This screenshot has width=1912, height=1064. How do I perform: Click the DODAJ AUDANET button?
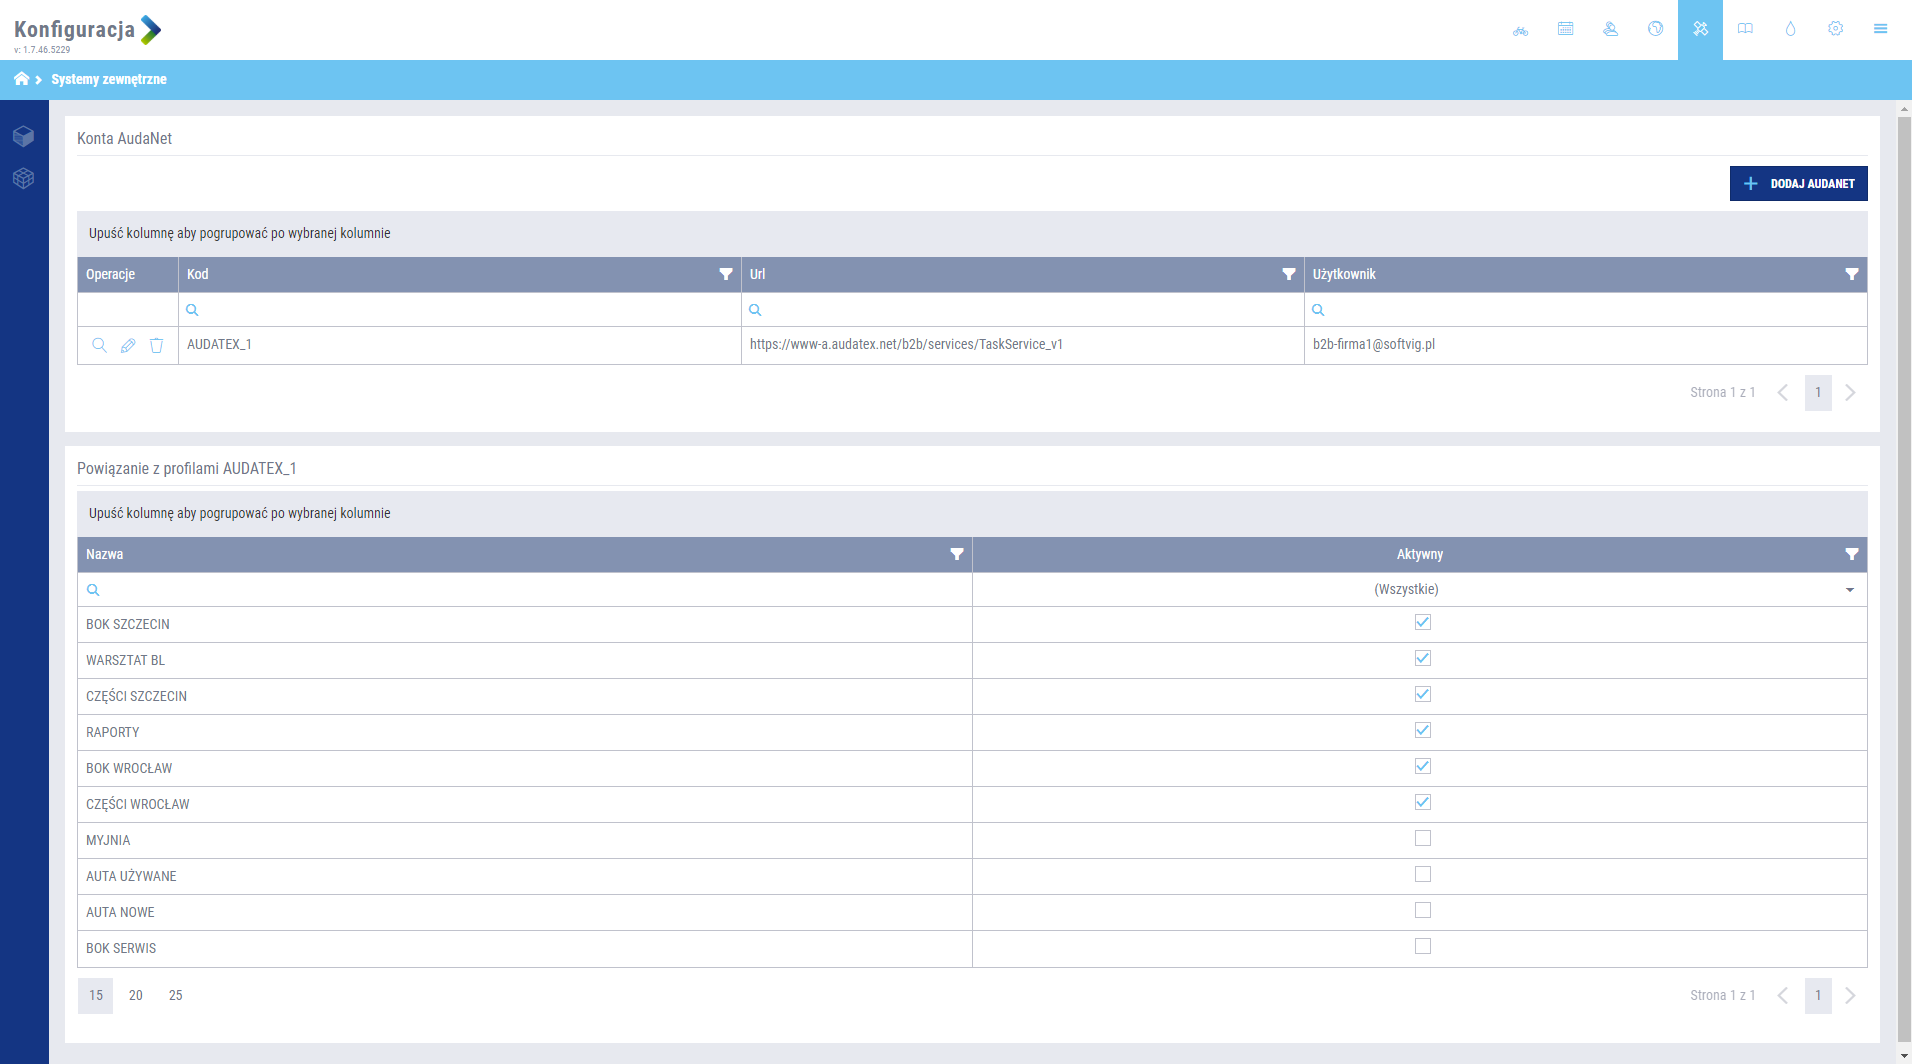1798,183
